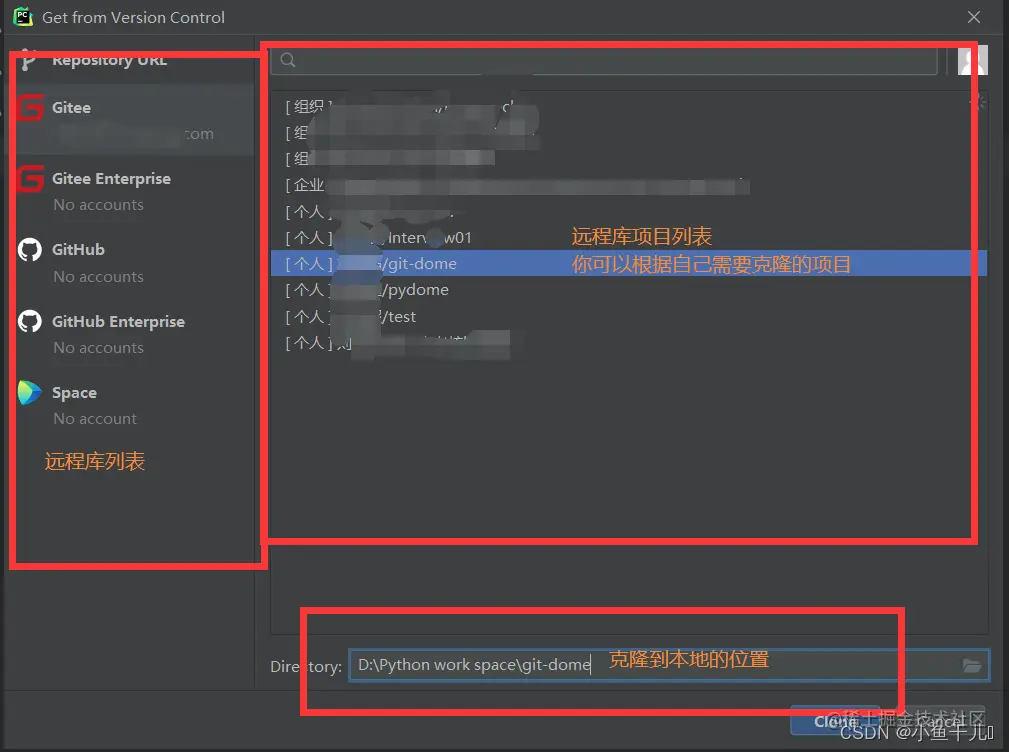Select the git-dome repository row
This screenshot has height=752, width=1009.
click(x=629, y=264)
